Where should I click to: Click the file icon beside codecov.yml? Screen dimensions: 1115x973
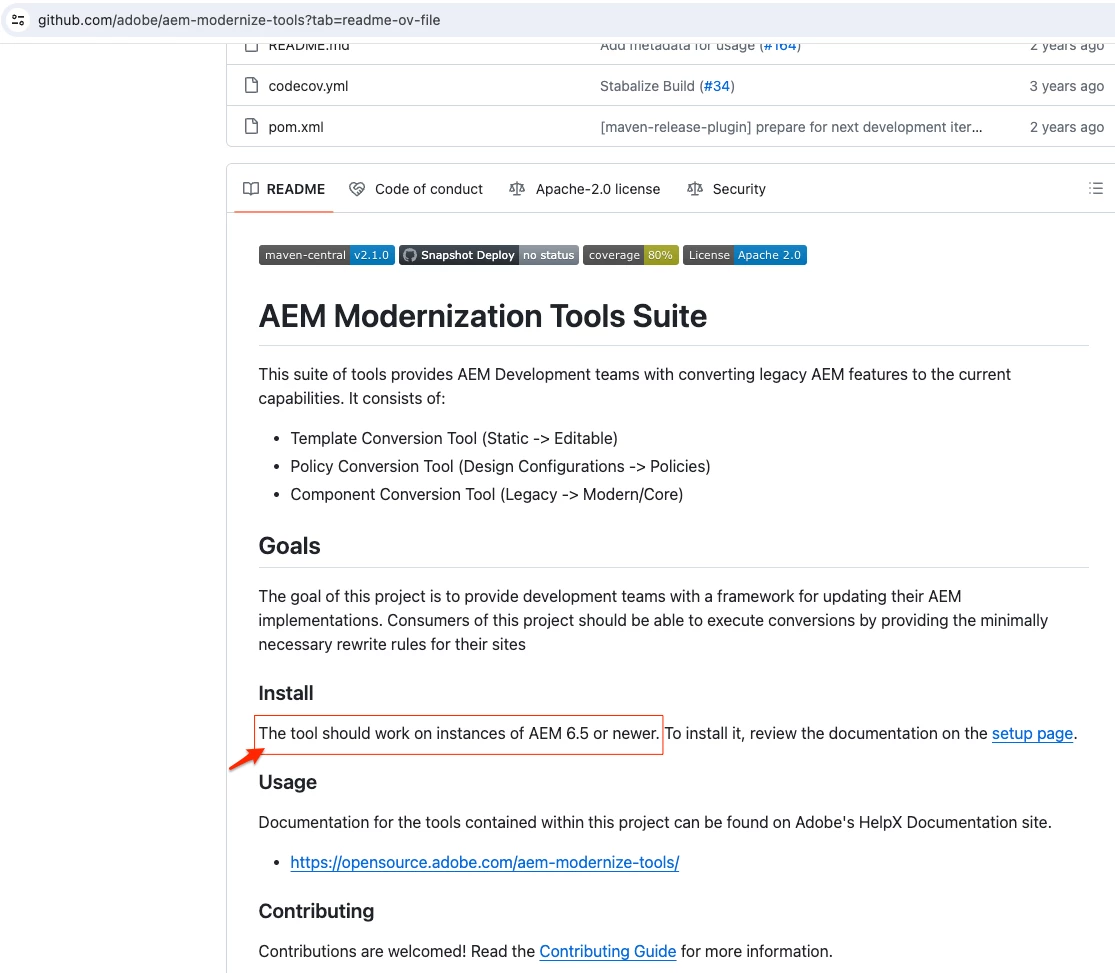click(x=251, y=85)
